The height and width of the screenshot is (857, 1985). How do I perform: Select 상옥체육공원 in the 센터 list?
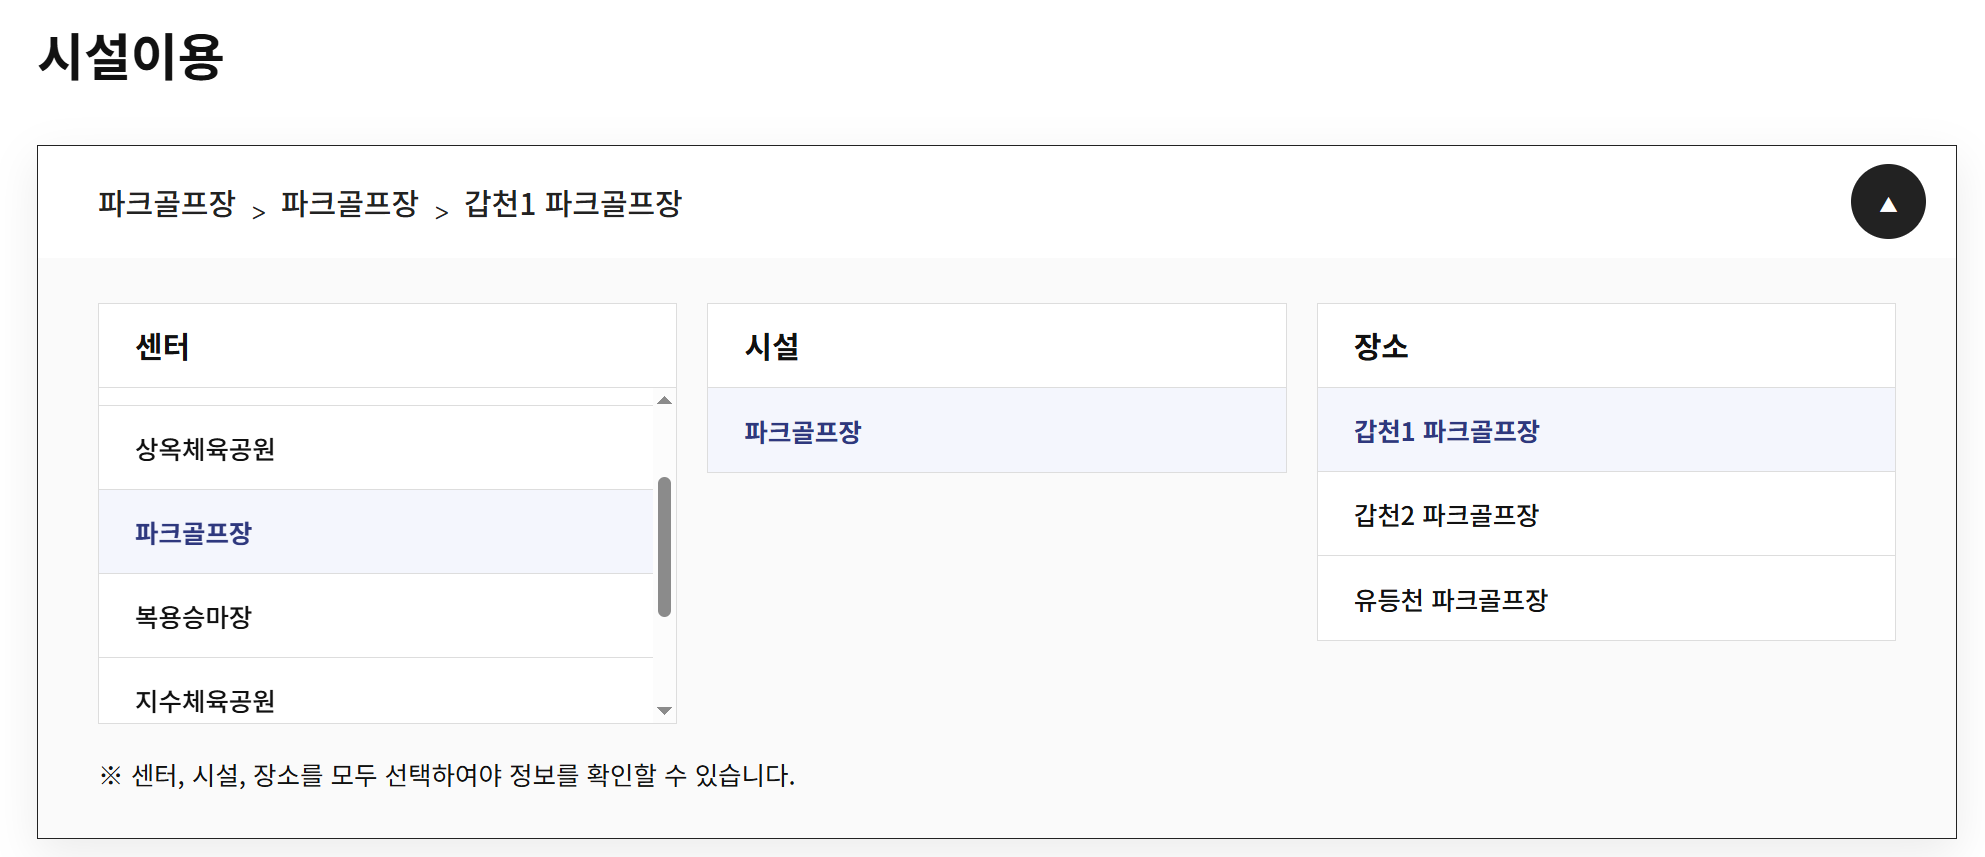pos(376,448)
